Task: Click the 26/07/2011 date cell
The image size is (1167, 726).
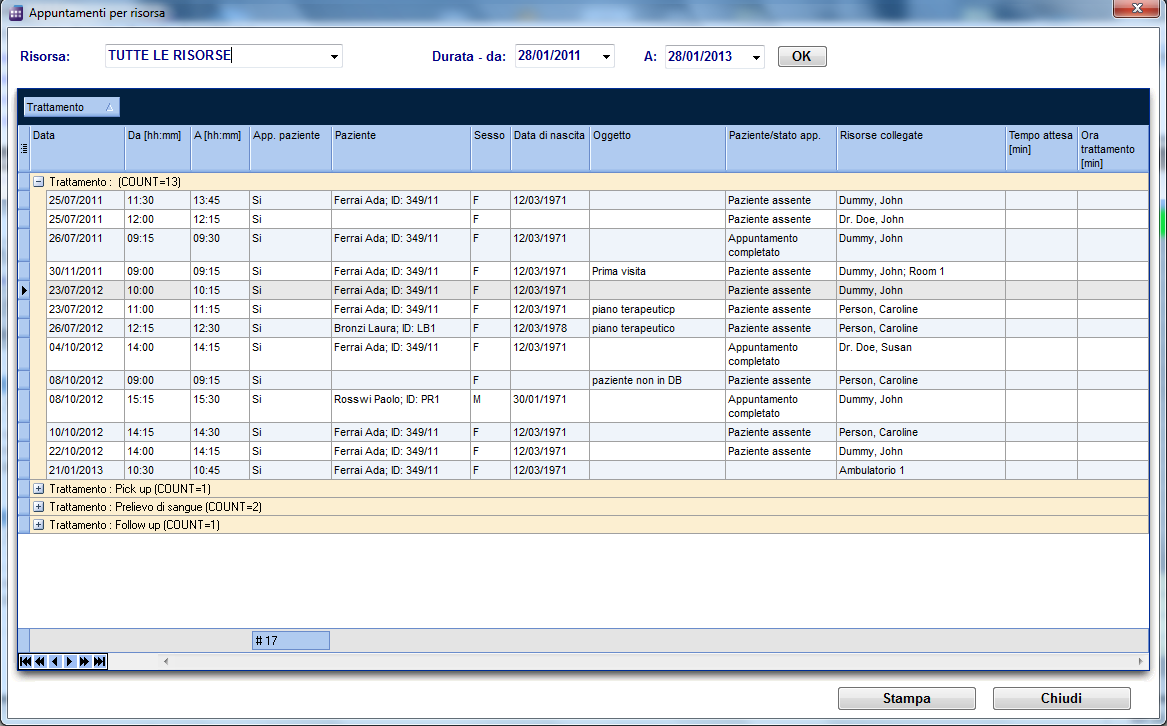Action: tap(86, 245)
